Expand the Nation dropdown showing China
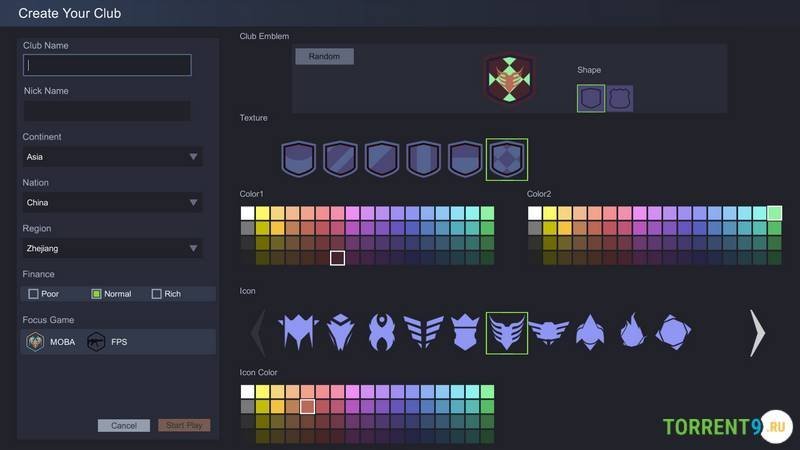The width and height of the screenshot is (800, 450). tap(112, 203)
